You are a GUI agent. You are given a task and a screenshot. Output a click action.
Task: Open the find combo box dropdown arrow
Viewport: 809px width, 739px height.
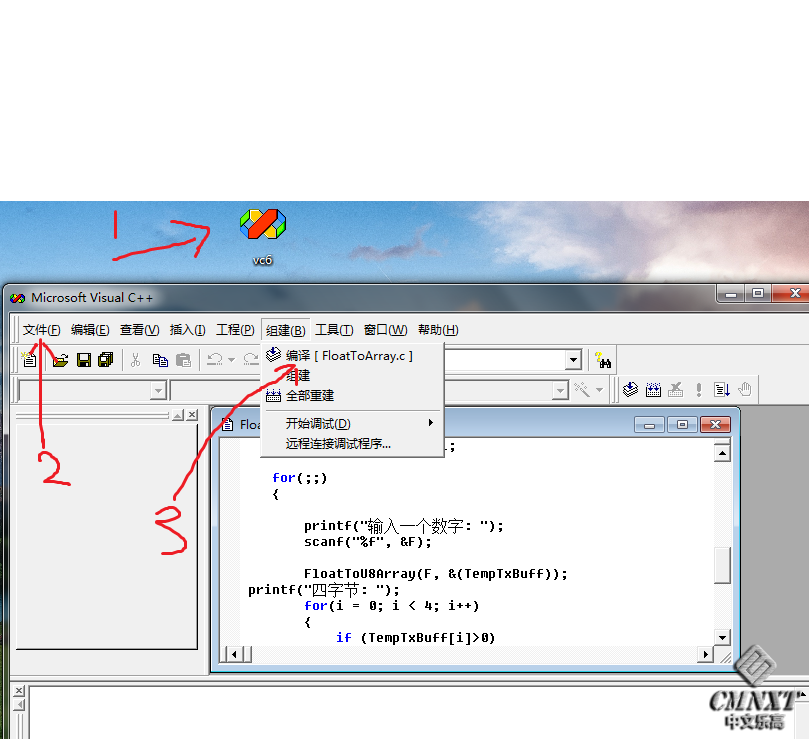pyautogui.click(x=573, y=360)
